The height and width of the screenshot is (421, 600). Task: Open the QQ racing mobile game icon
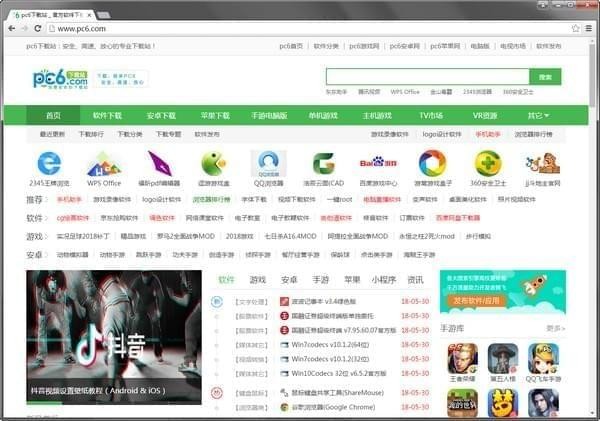click(543, 359)
